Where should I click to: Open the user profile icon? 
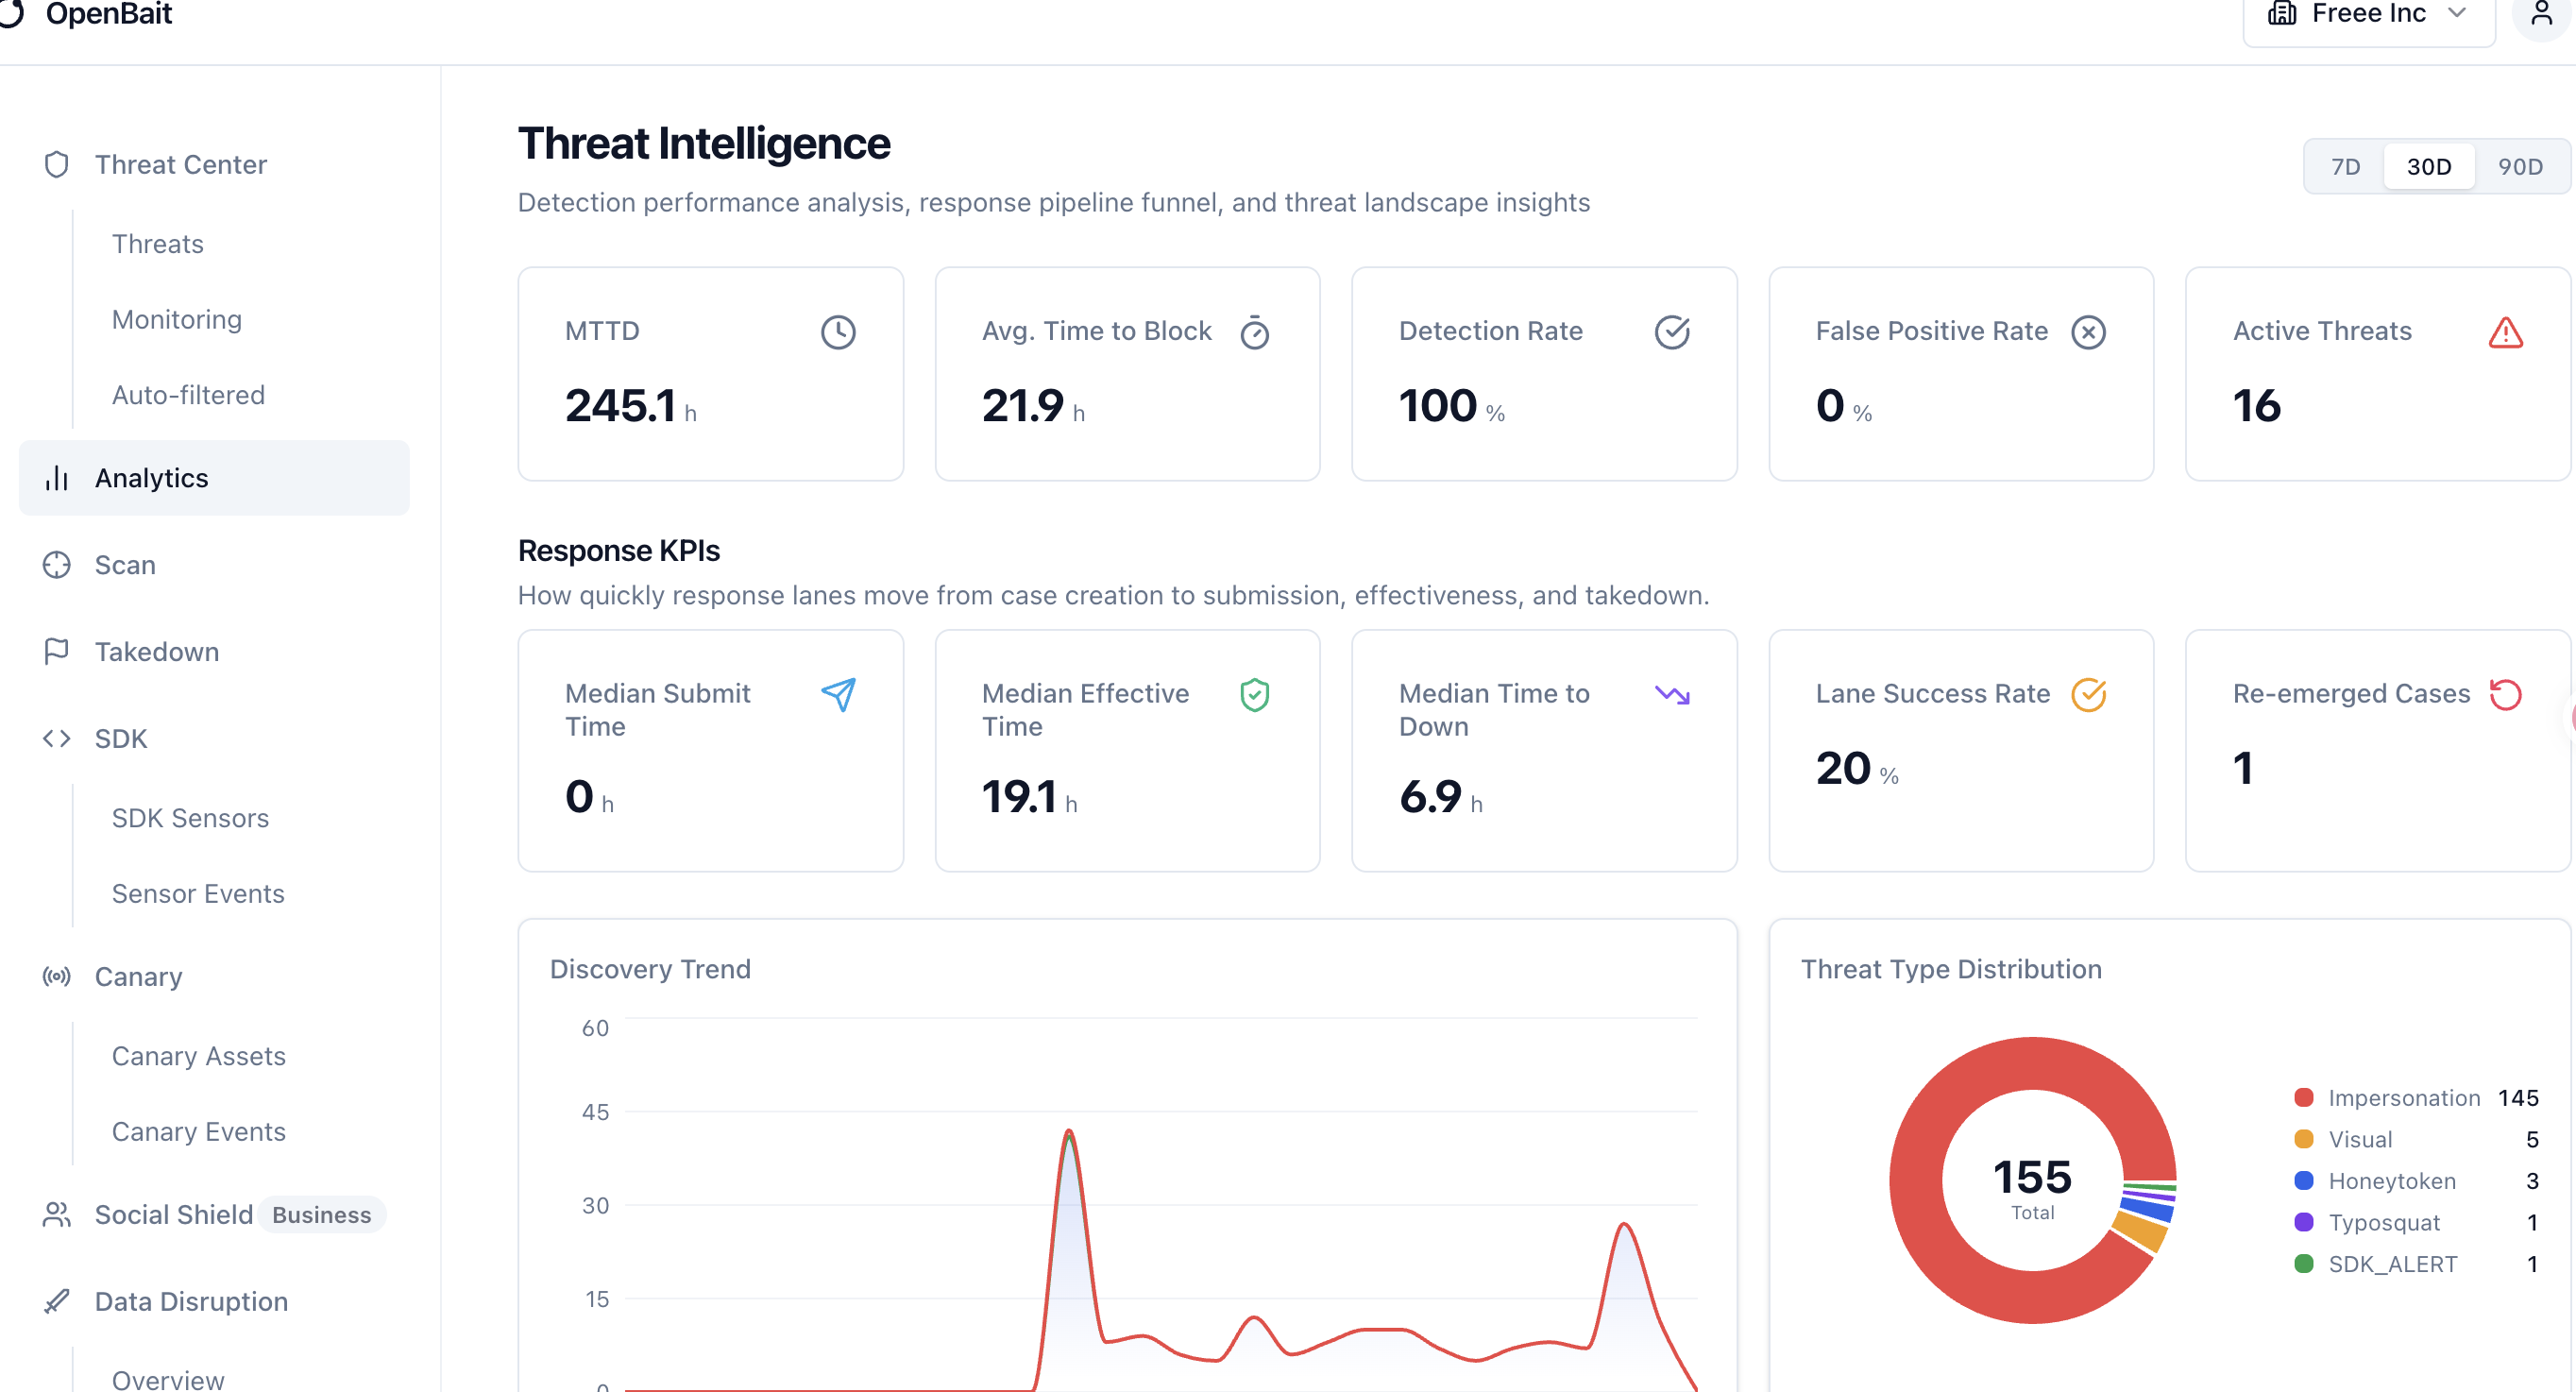(2541, 14)
